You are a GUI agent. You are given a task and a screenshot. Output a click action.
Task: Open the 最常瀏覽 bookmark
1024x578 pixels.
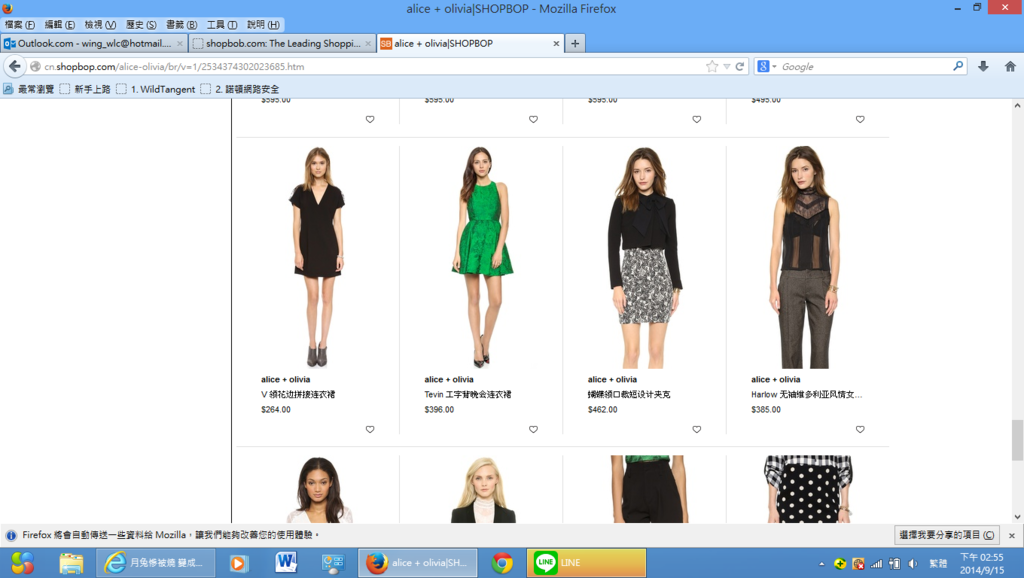tap(29, 89)
